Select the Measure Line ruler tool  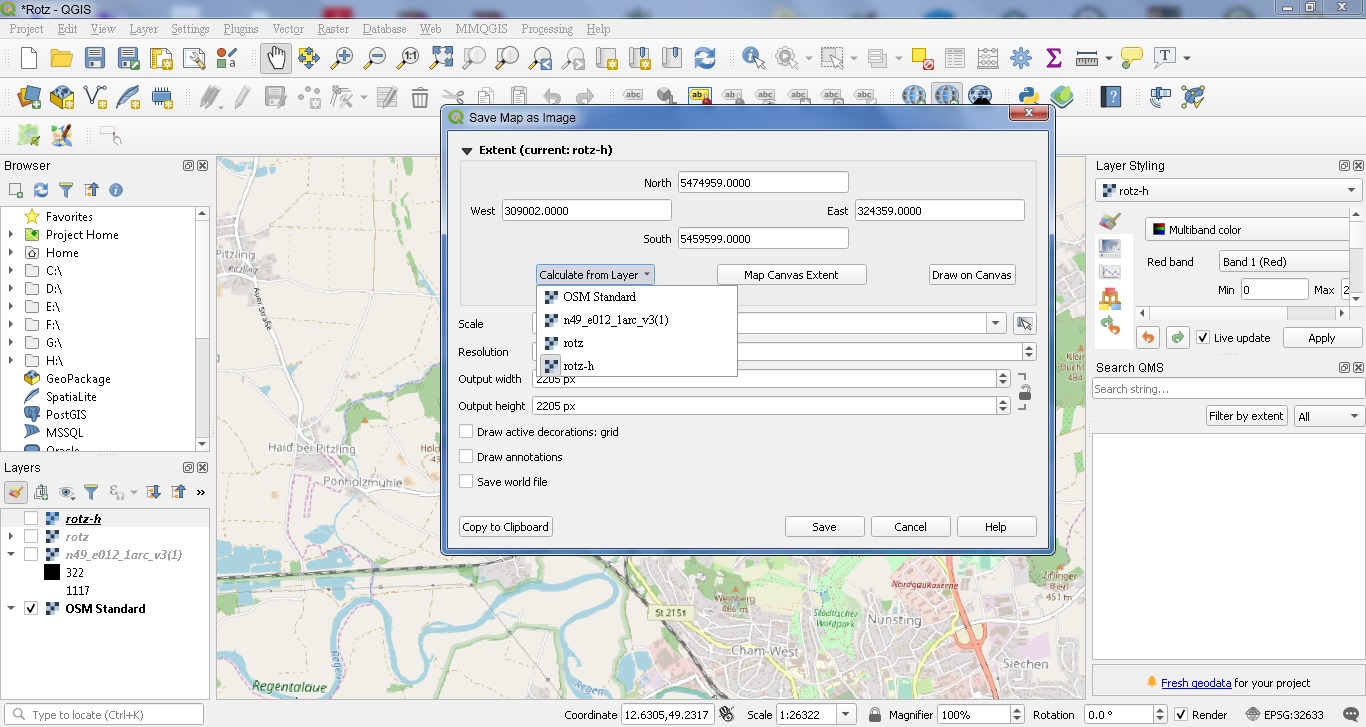[x=1087, y=58]
